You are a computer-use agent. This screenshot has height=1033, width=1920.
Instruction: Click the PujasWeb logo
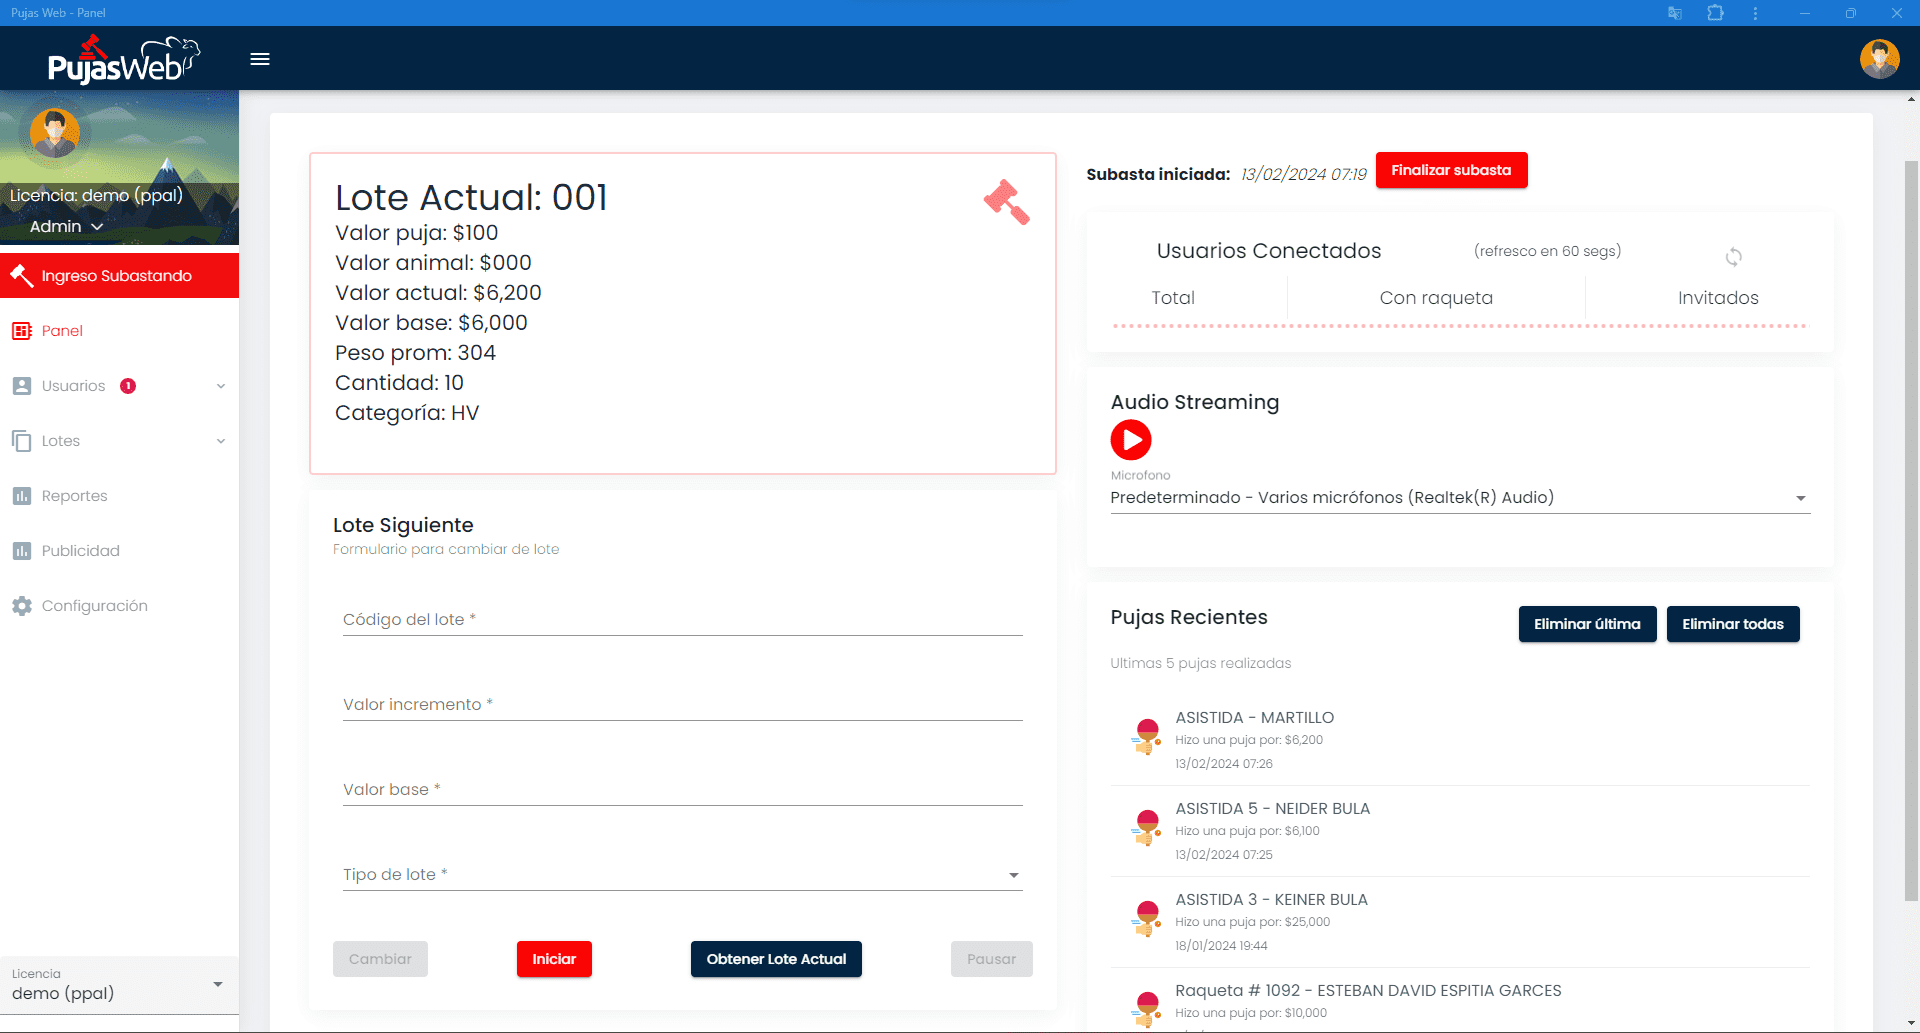(123, 60)
